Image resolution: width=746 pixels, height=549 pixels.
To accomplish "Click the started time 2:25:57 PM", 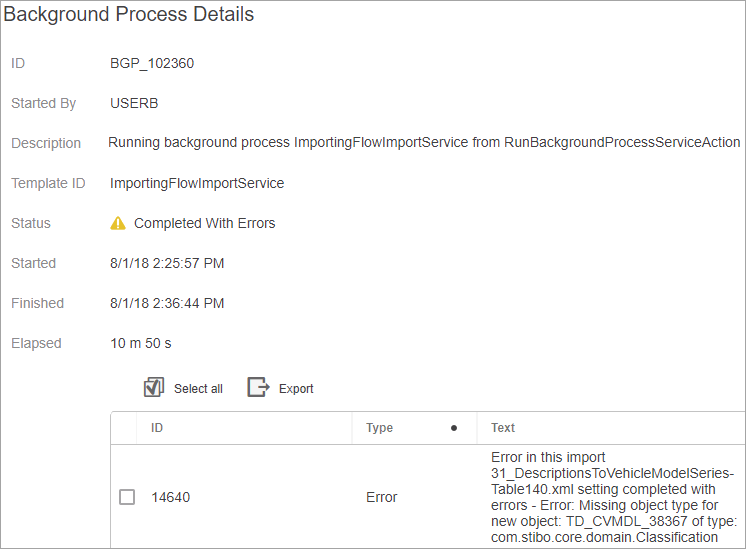I will point(167,263).
